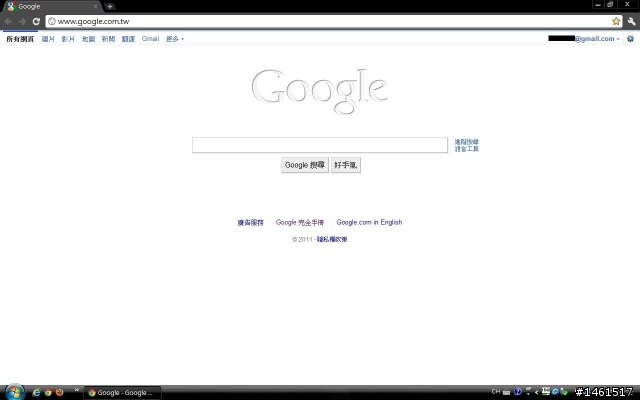Launch Internet Explorer from quick launch
This screenshot has width=640, height=400.
36,392
